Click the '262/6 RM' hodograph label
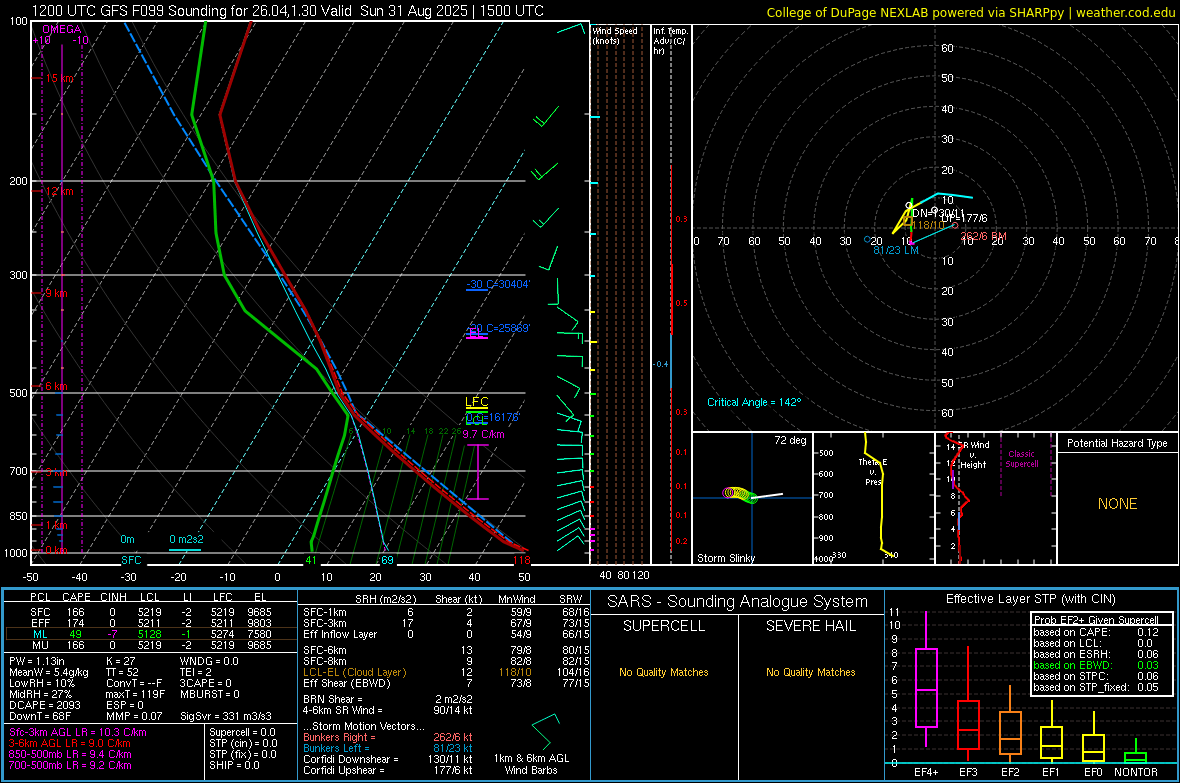 point(984,236)
